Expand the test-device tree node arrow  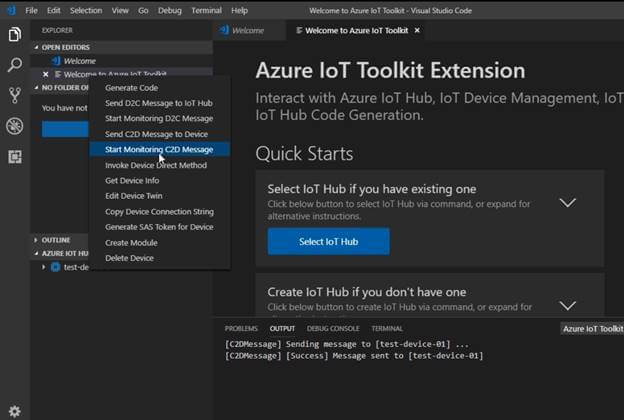point(43,267)
